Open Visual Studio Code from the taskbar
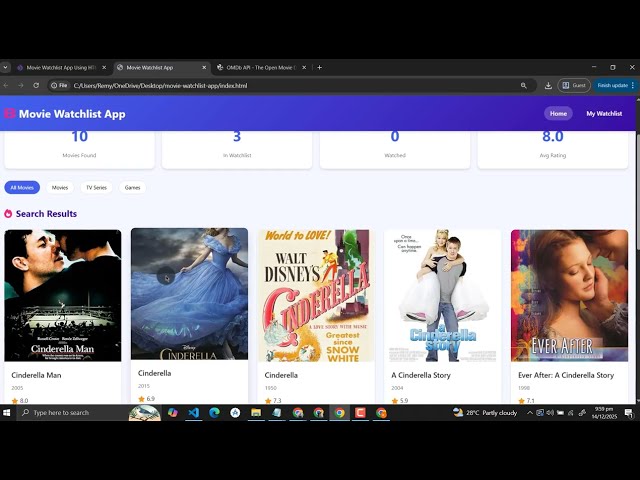640x480 pixels. point(194,413)
